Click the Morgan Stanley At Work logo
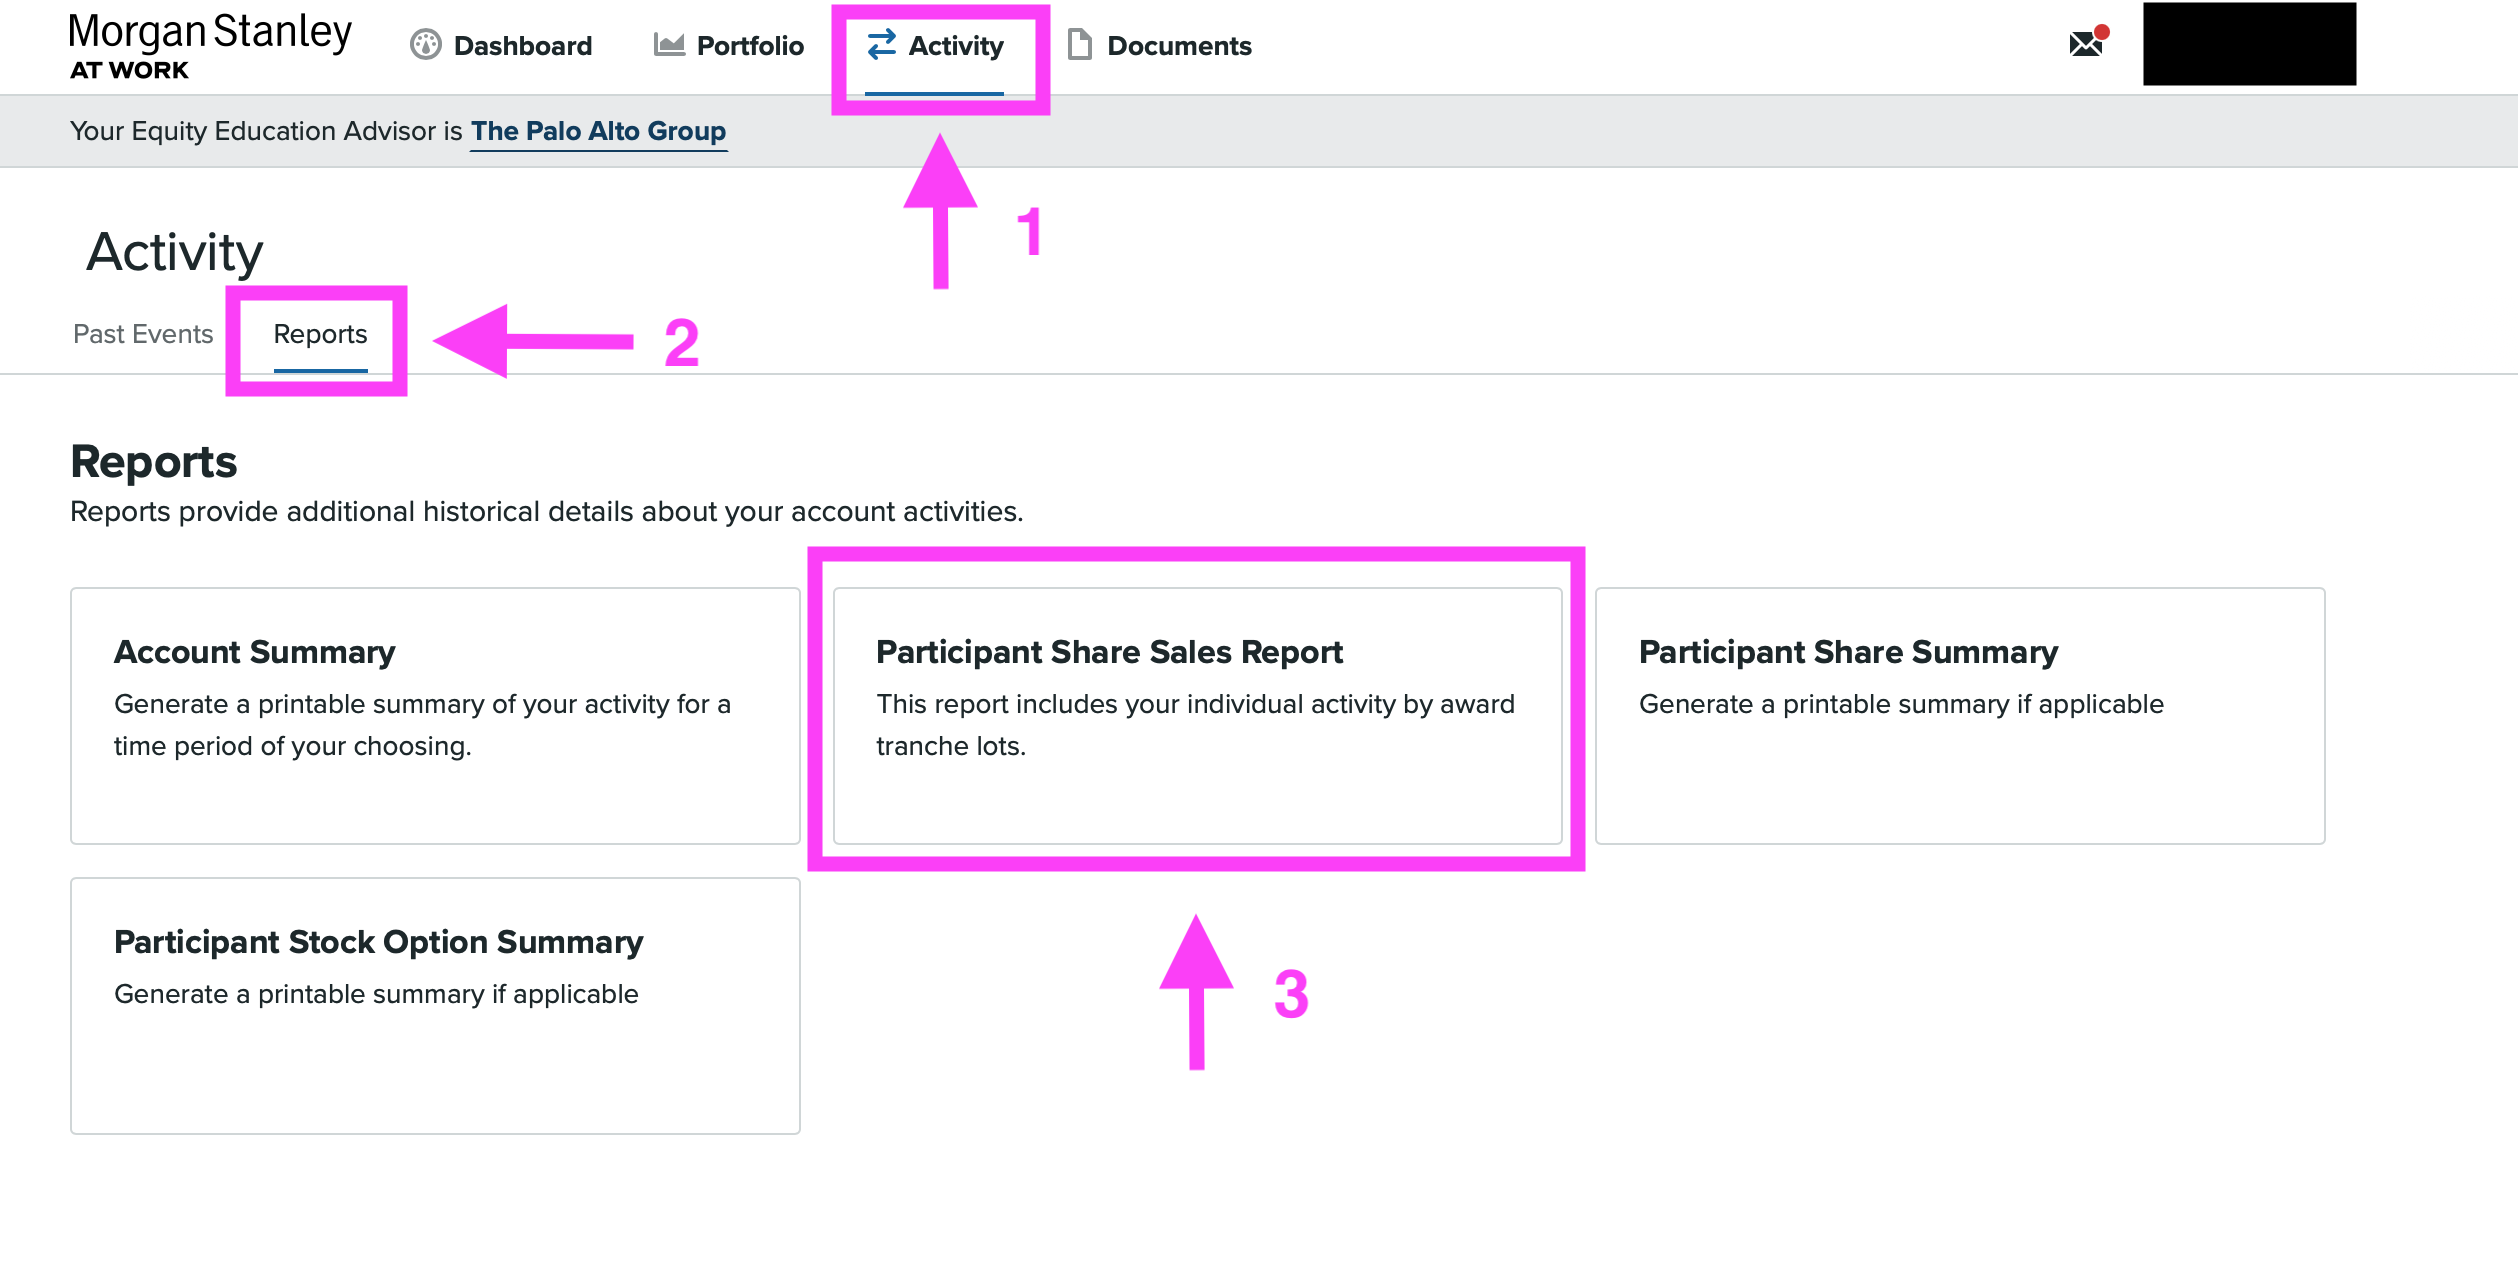The height and width of the screenshot is (1272, 2518). [209, 46]
